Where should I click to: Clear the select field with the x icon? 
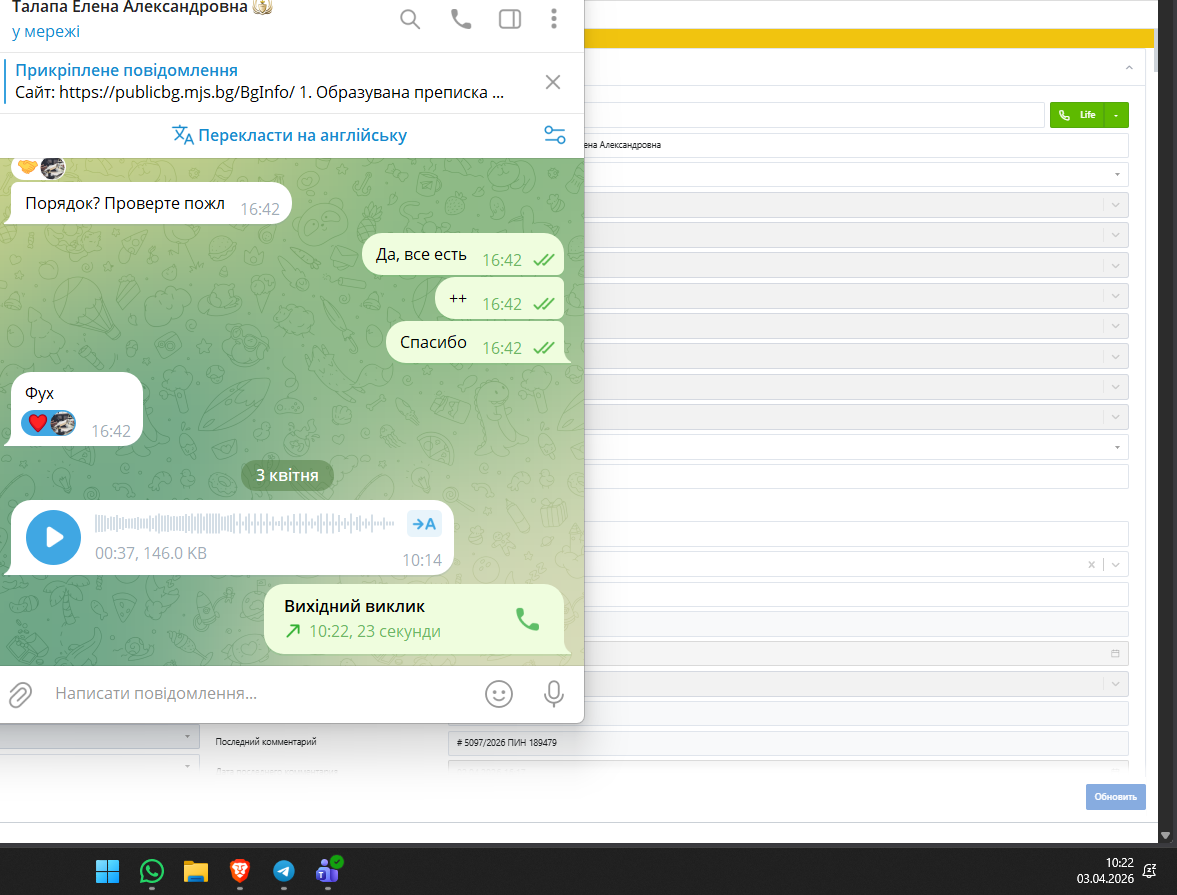click(x=1091, y=565)
